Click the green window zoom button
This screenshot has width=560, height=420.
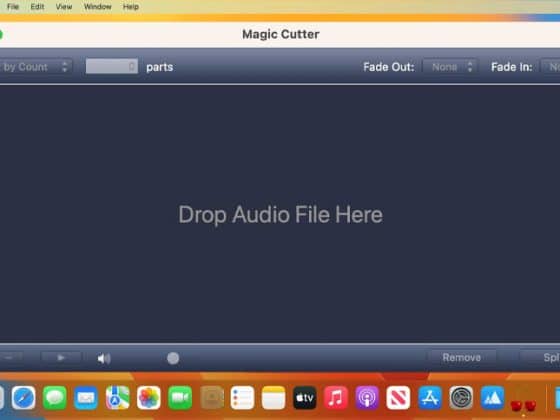click(1, 35)
